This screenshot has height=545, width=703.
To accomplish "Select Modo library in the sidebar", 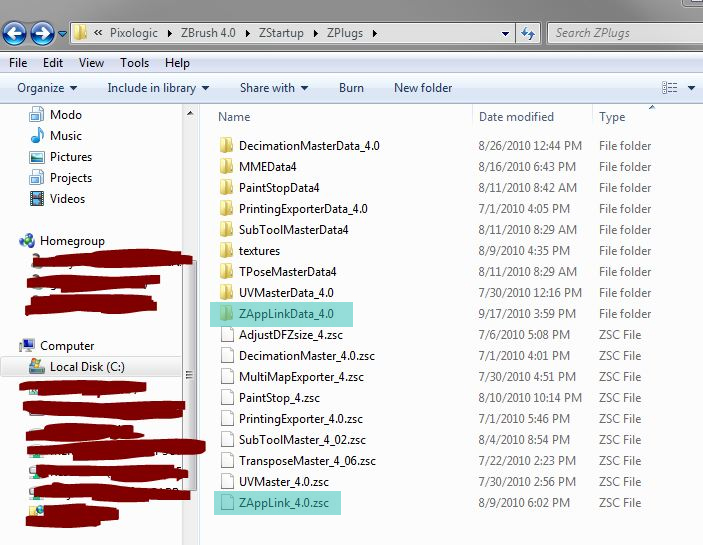I will pyautogui.click(x=56, y=115).
